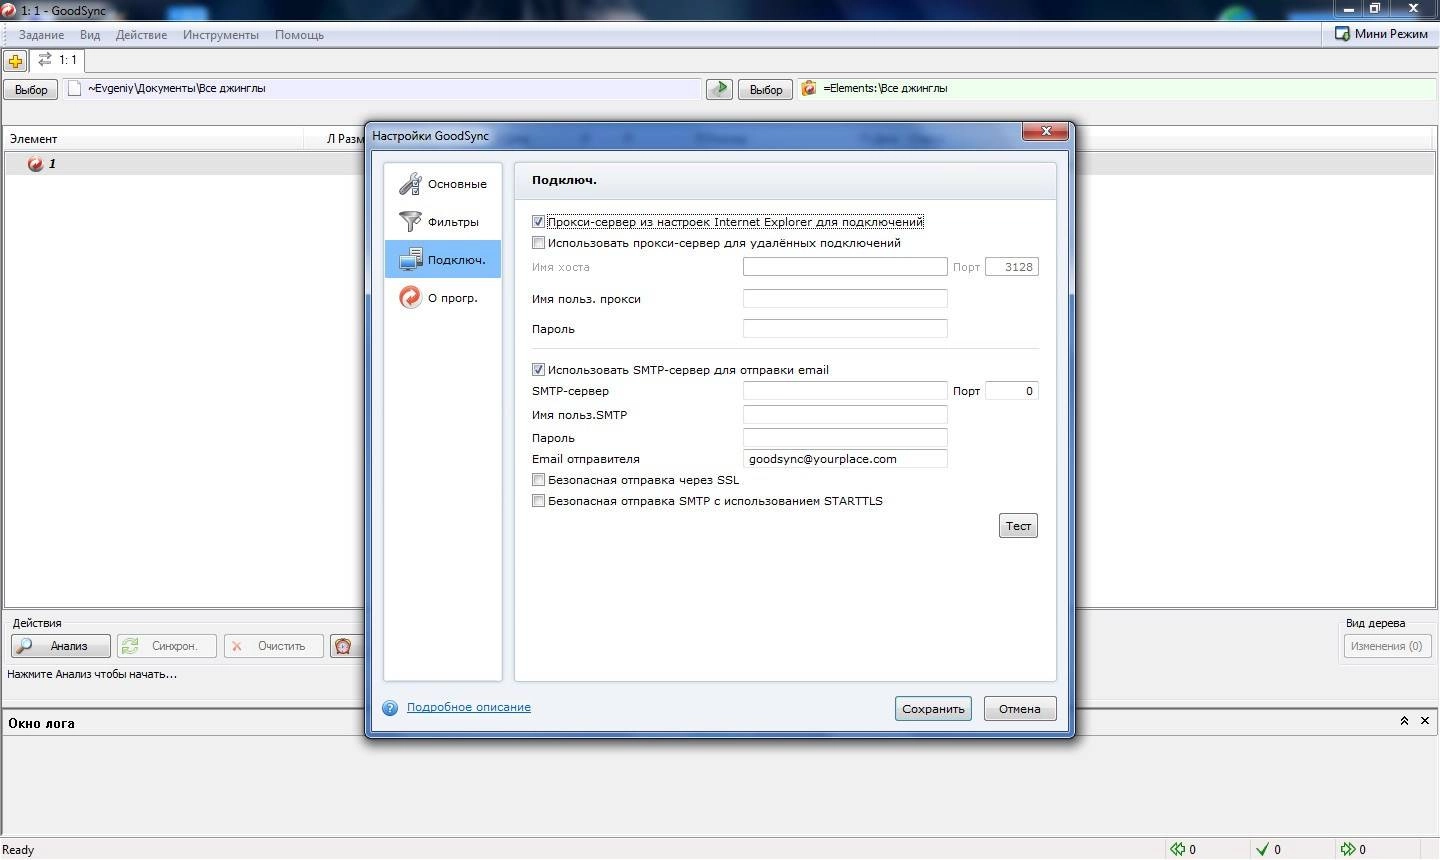The width and height of the screenshot is (1440, 860).
Task: Click the Elements drive icon beside right path
Action: 809,88
